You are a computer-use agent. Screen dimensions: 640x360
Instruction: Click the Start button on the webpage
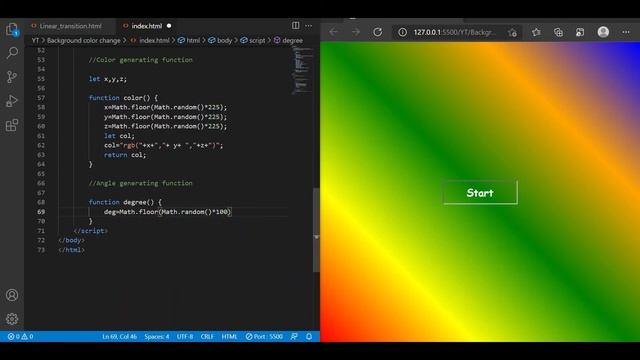[x=480, y=192]
